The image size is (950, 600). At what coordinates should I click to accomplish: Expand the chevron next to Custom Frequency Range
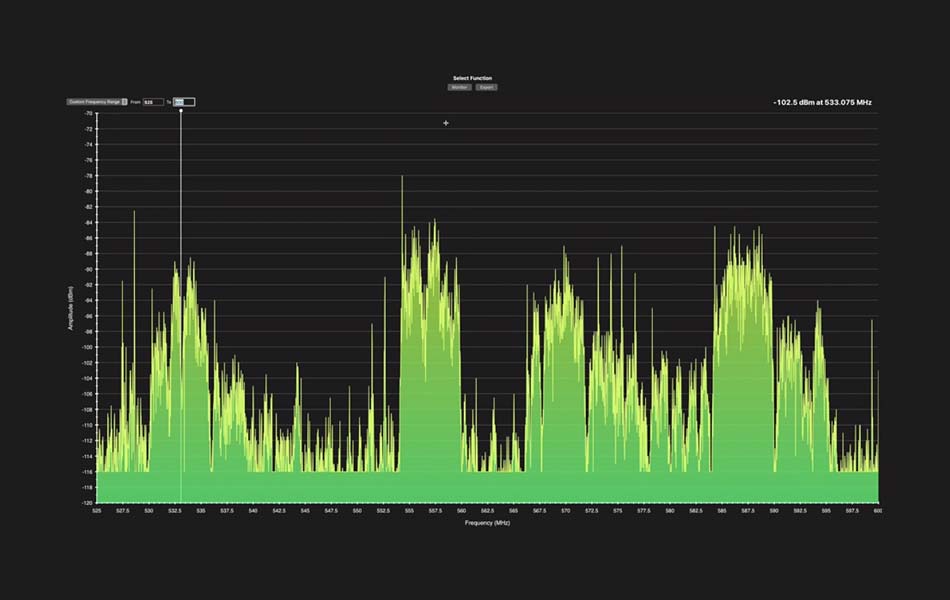(125, 101)
